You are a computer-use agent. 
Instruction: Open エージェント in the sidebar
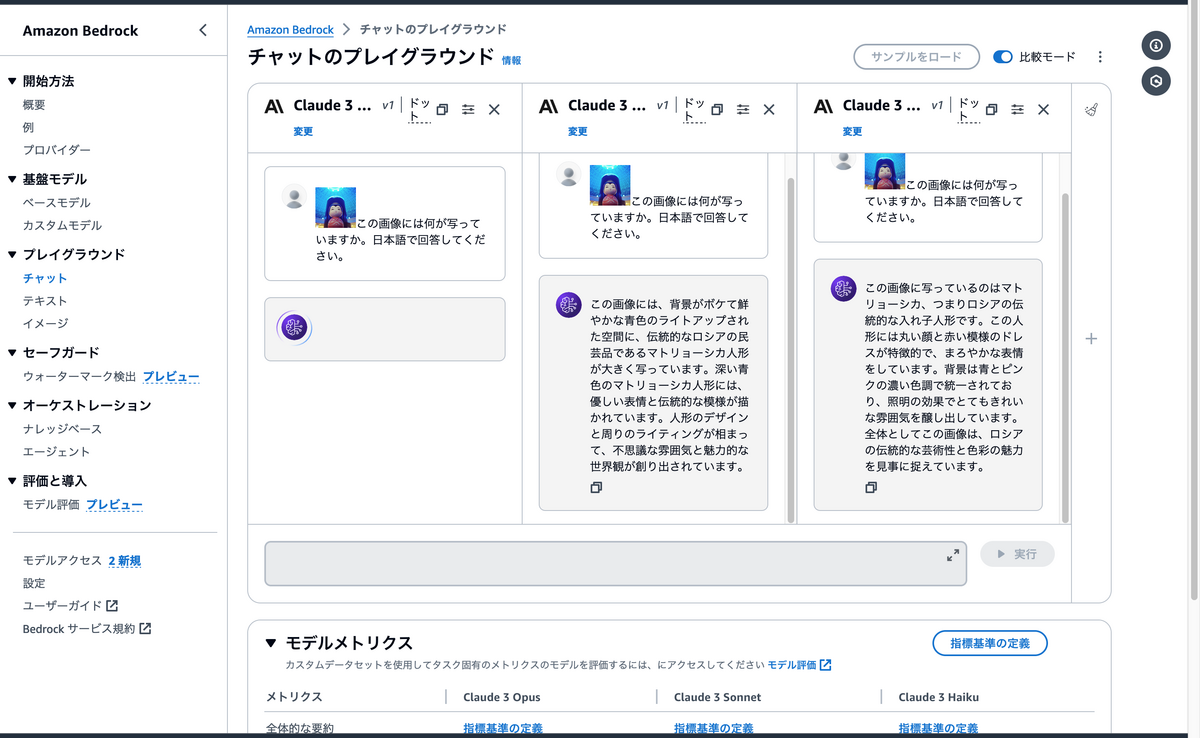57,452
